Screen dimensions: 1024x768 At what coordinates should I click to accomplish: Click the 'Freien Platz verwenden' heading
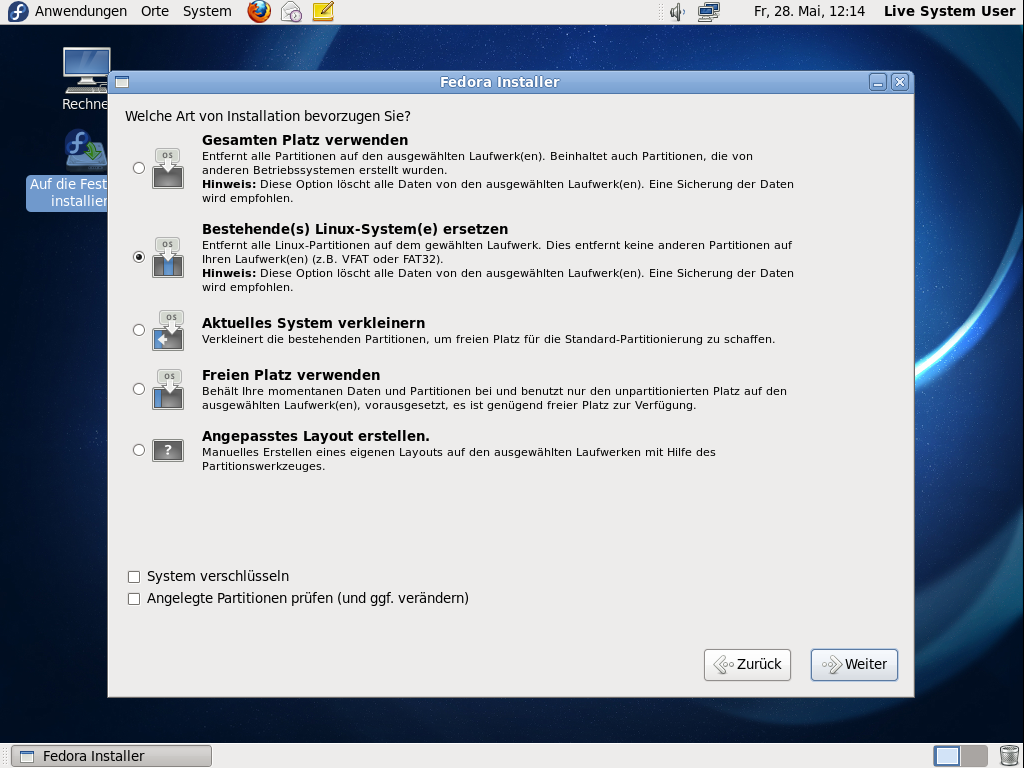291,375
